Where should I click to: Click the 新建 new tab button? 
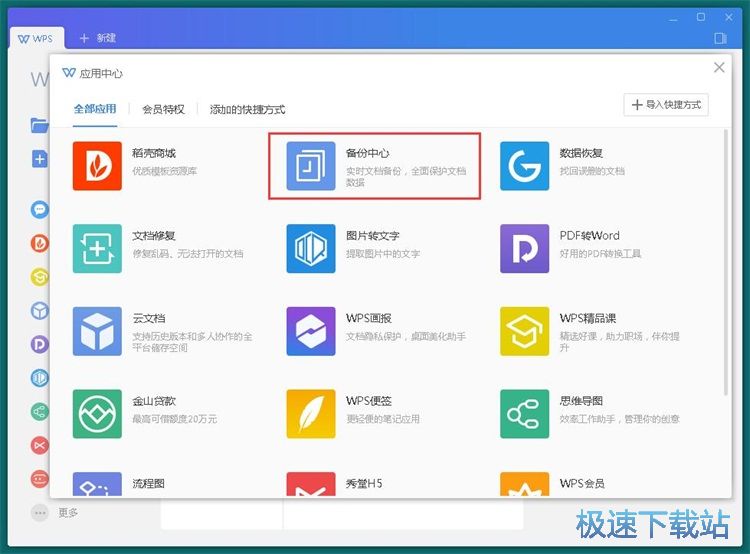pos(98,38)
